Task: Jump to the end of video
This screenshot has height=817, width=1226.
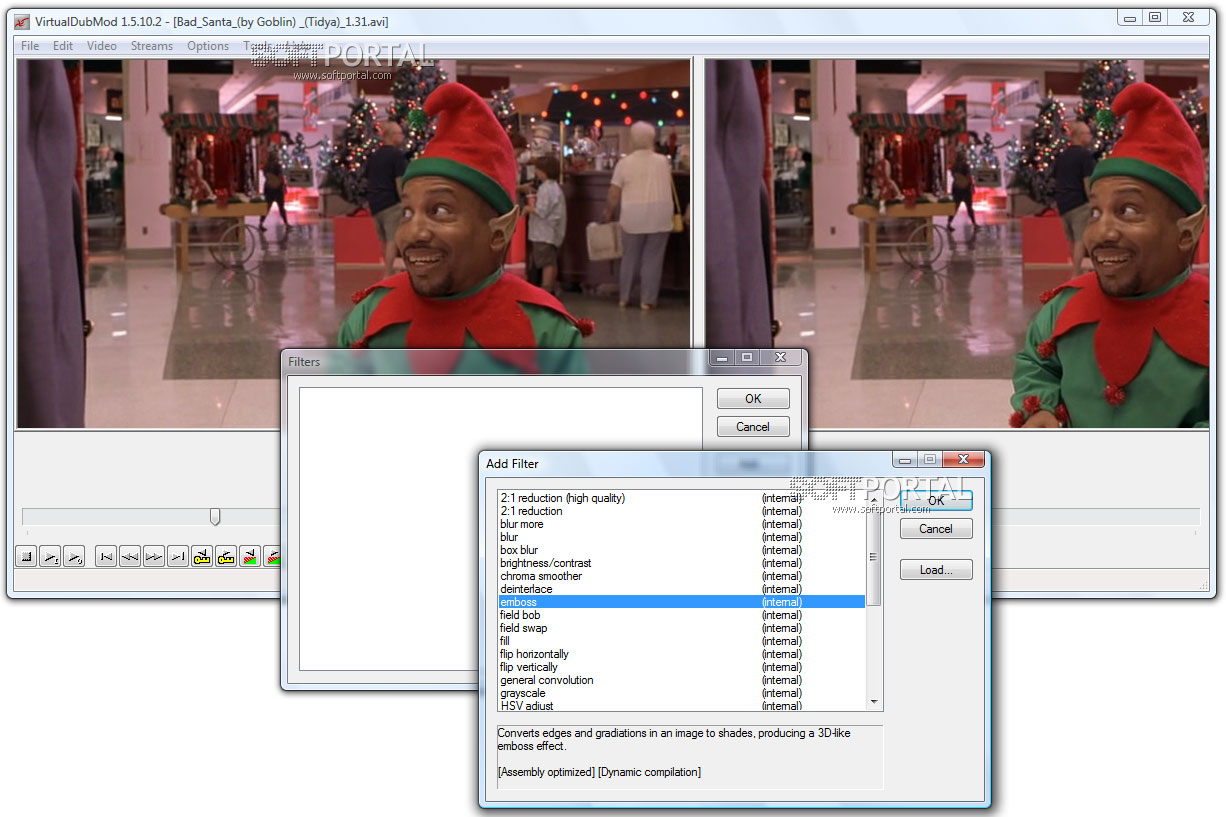Action: (178, 557)
